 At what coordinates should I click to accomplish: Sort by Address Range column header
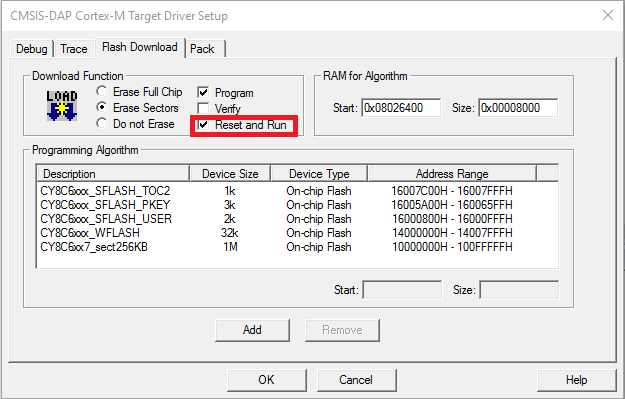(452, 174)
